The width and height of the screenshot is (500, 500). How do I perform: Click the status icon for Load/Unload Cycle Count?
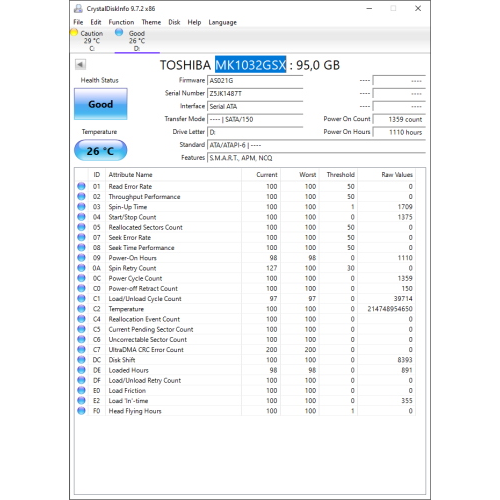[81, 299]
